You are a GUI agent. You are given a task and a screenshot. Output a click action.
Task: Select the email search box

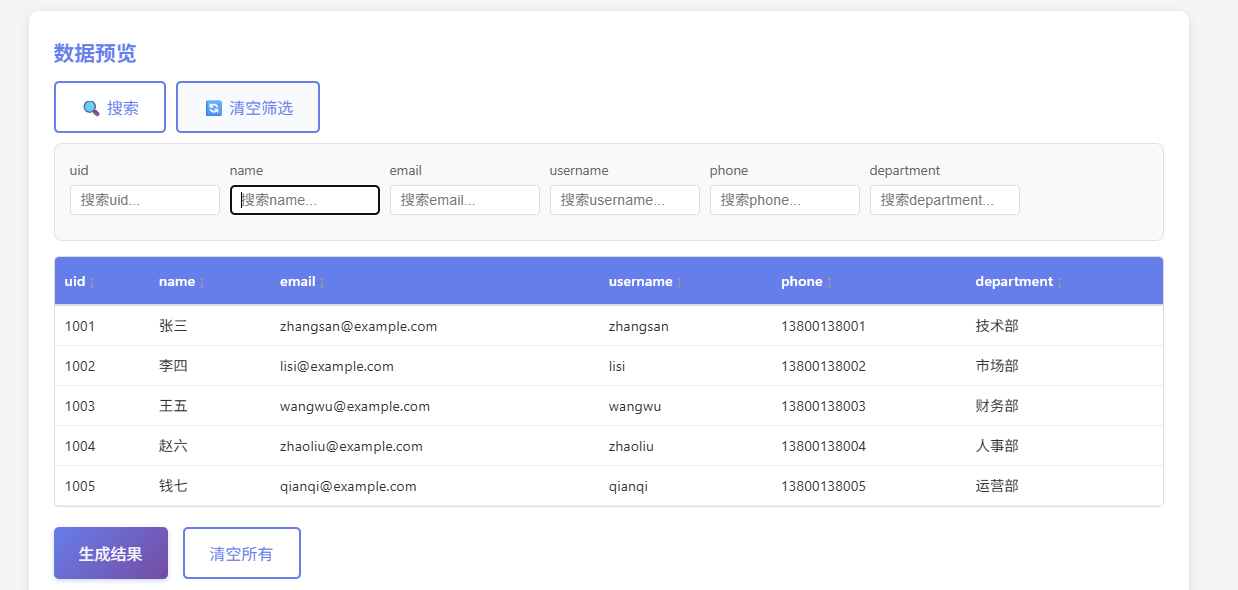[465, 200]
